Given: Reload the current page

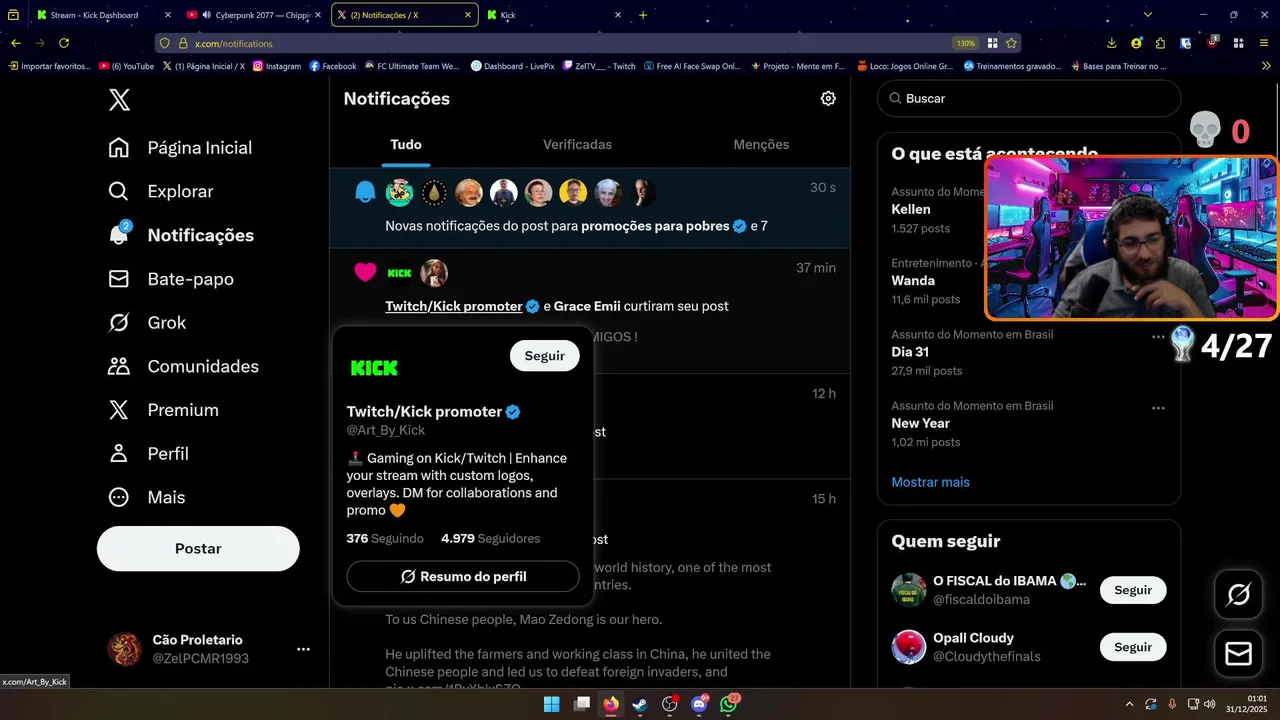Looking at the screenshot, I should [x=64, y=43].
